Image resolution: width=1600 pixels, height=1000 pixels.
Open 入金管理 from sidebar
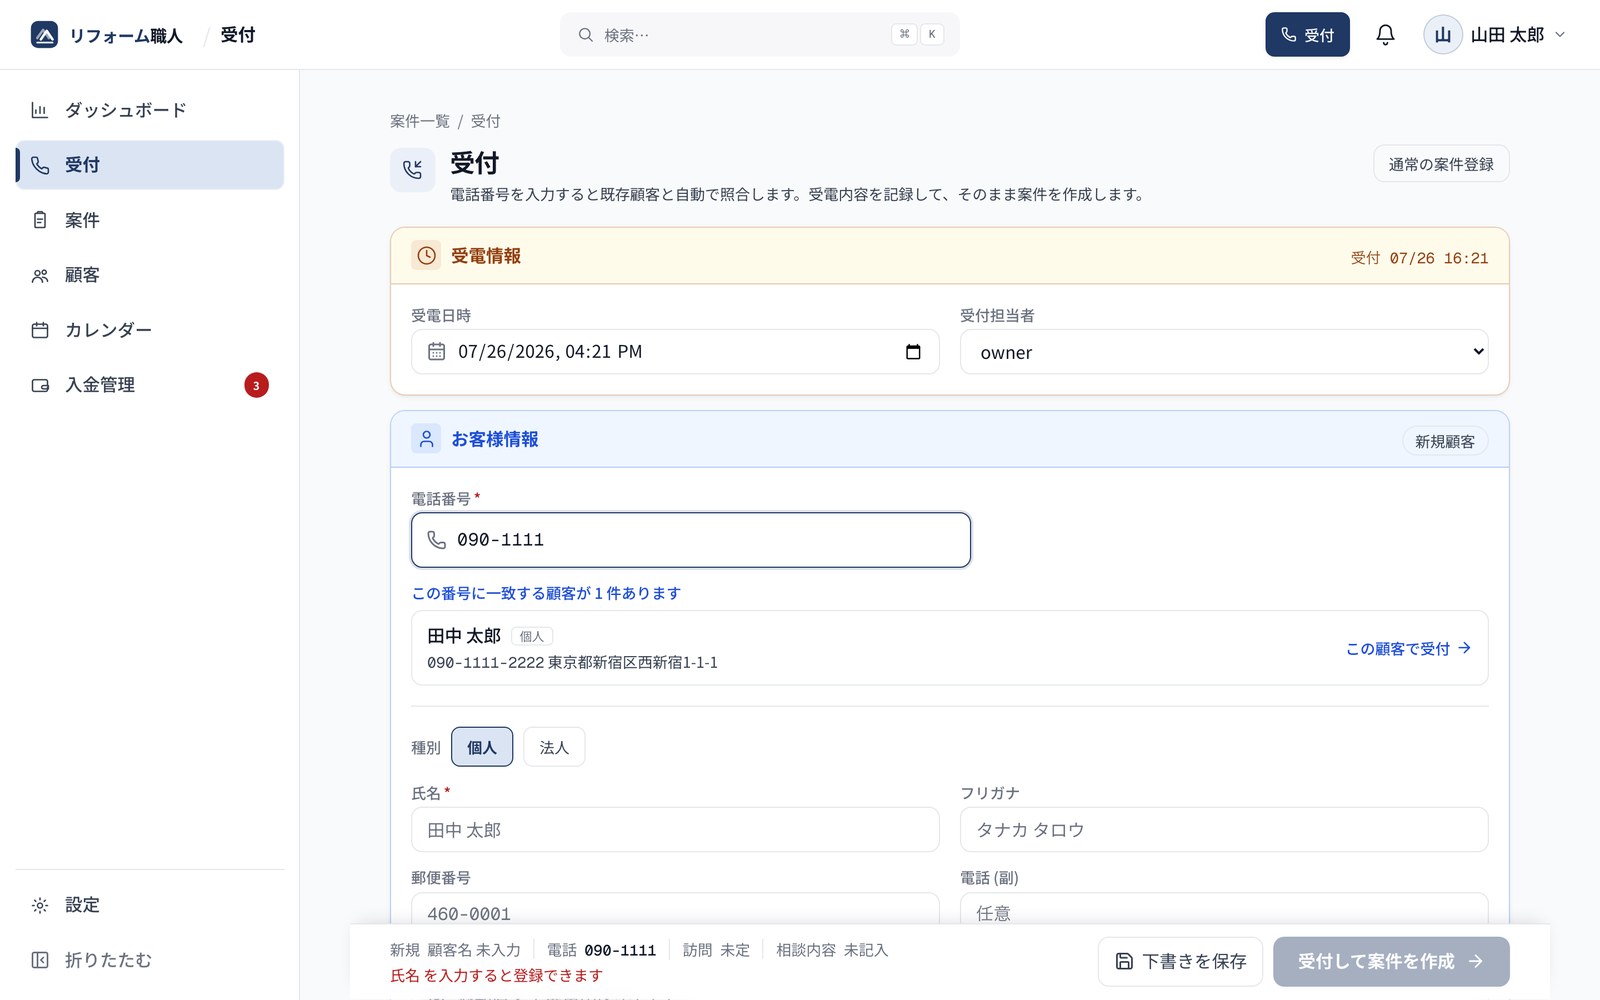click(x=150, y=385)
